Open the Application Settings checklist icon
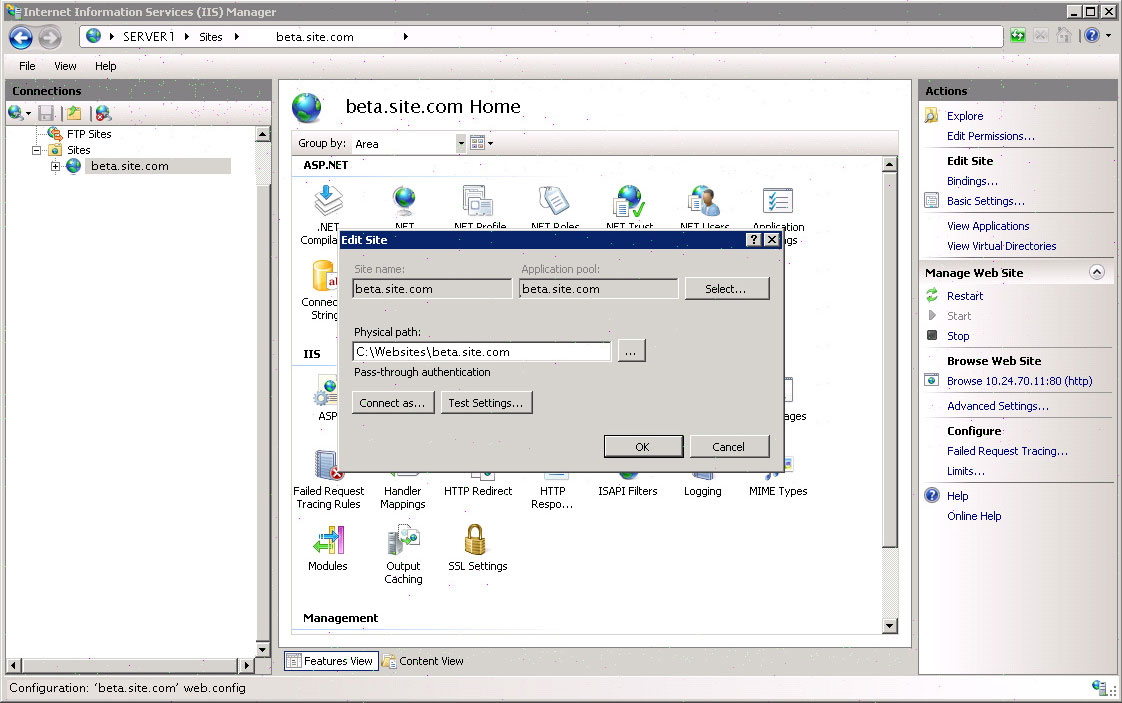1122x703 pixels. (x=778, y=200)
